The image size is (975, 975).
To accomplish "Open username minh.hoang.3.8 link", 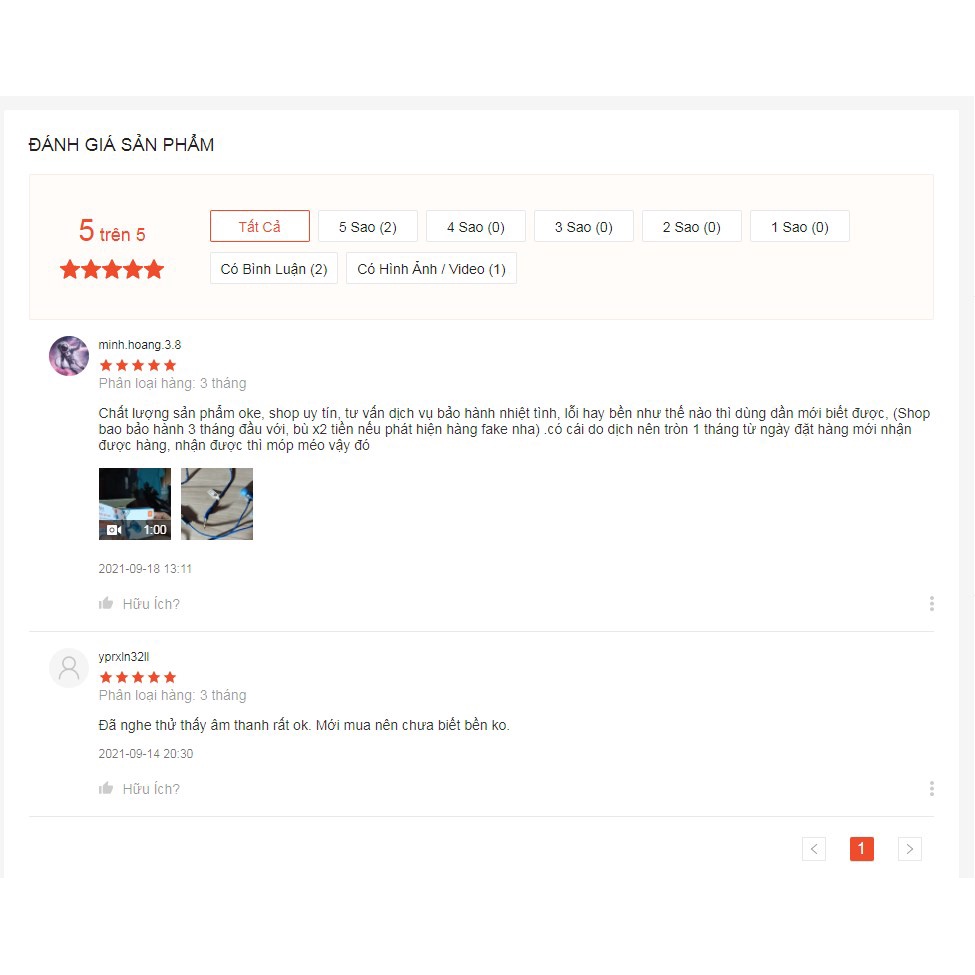I will [140, 344].
